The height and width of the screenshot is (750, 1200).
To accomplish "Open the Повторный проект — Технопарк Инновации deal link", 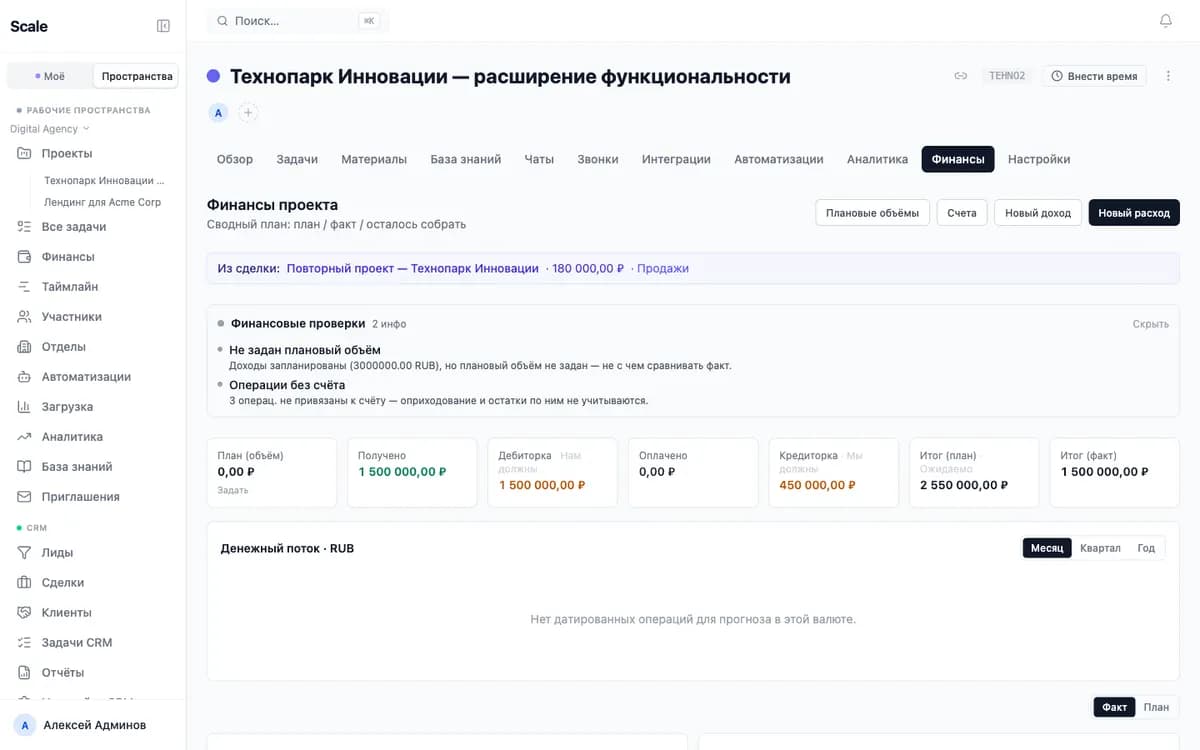I will coord(412,269).
